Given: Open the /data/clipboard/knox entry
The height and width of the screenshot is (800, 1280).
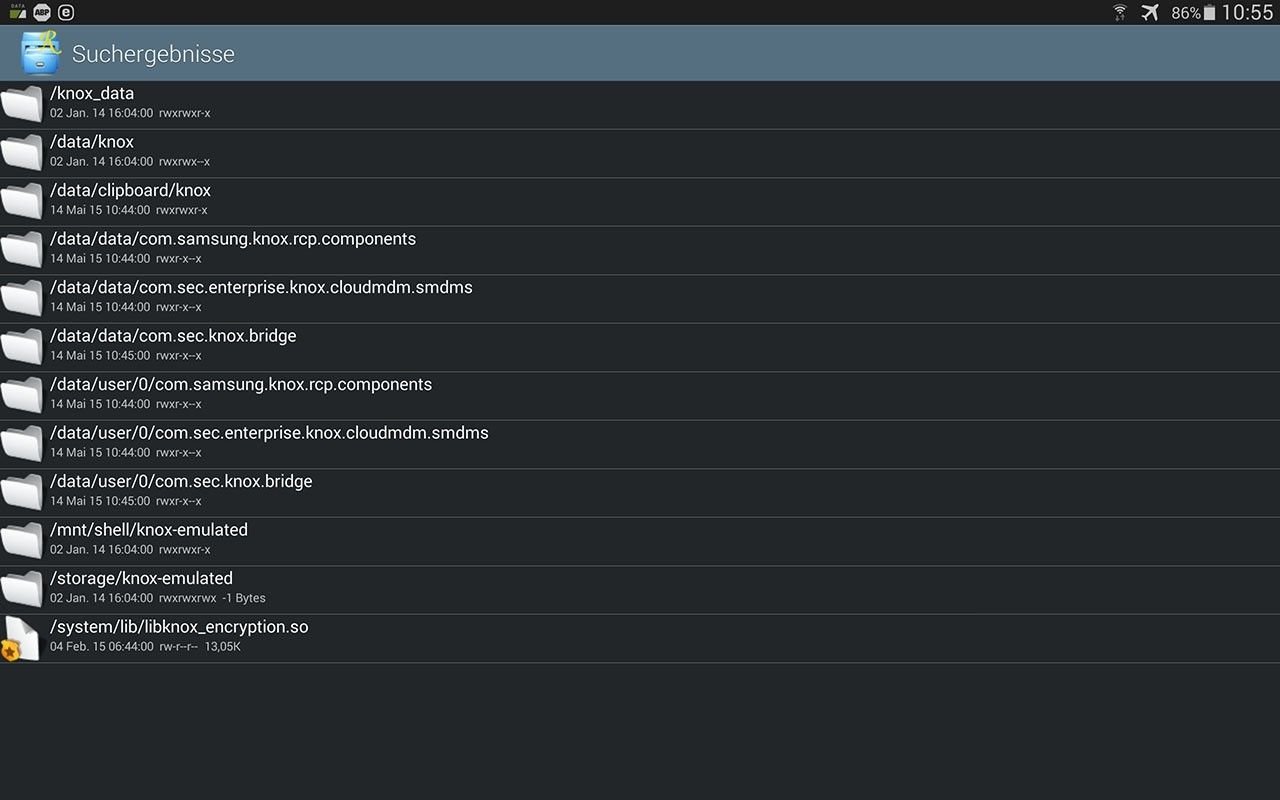Looking at the screenshot, I should coord(131,190).
